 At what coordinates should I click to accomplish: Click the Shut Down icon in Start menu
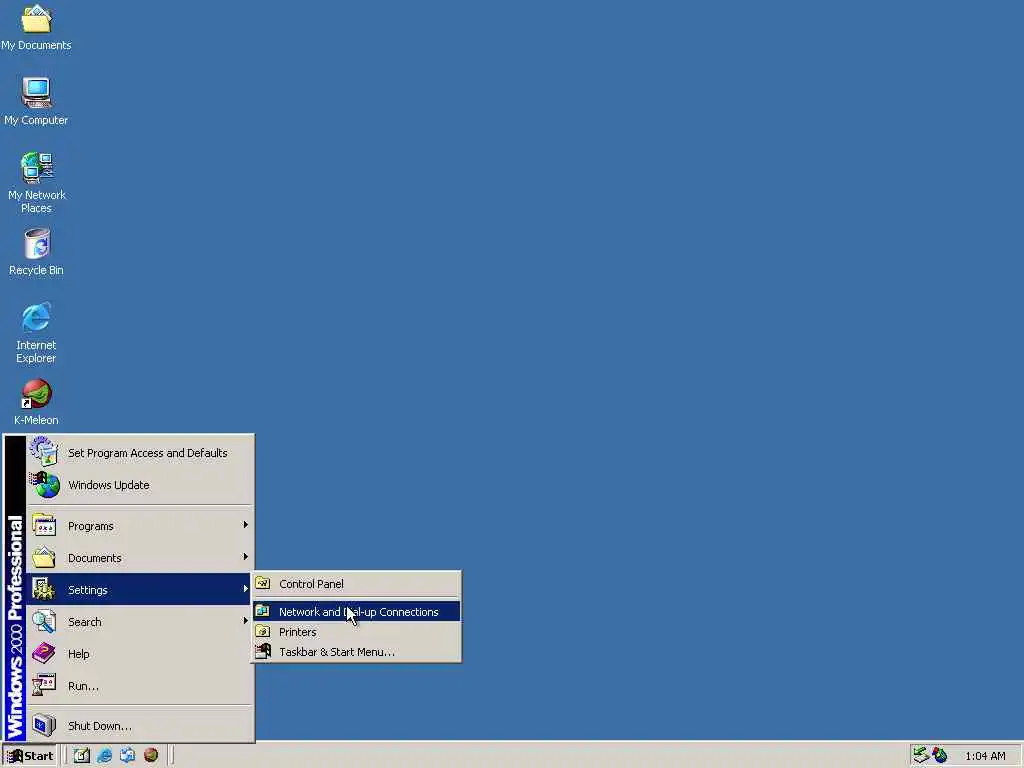[x=44, y=725]
